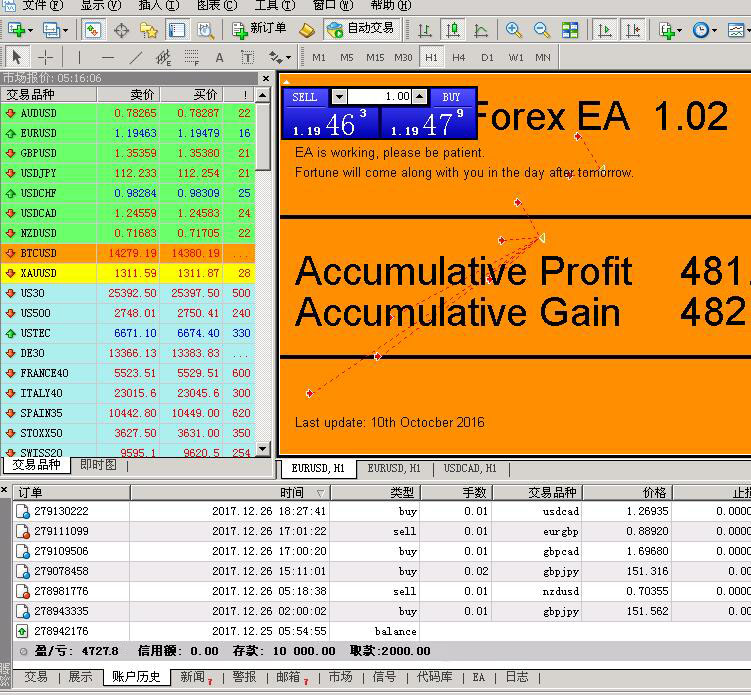Select order 279130222 in account history

(382, 511)
